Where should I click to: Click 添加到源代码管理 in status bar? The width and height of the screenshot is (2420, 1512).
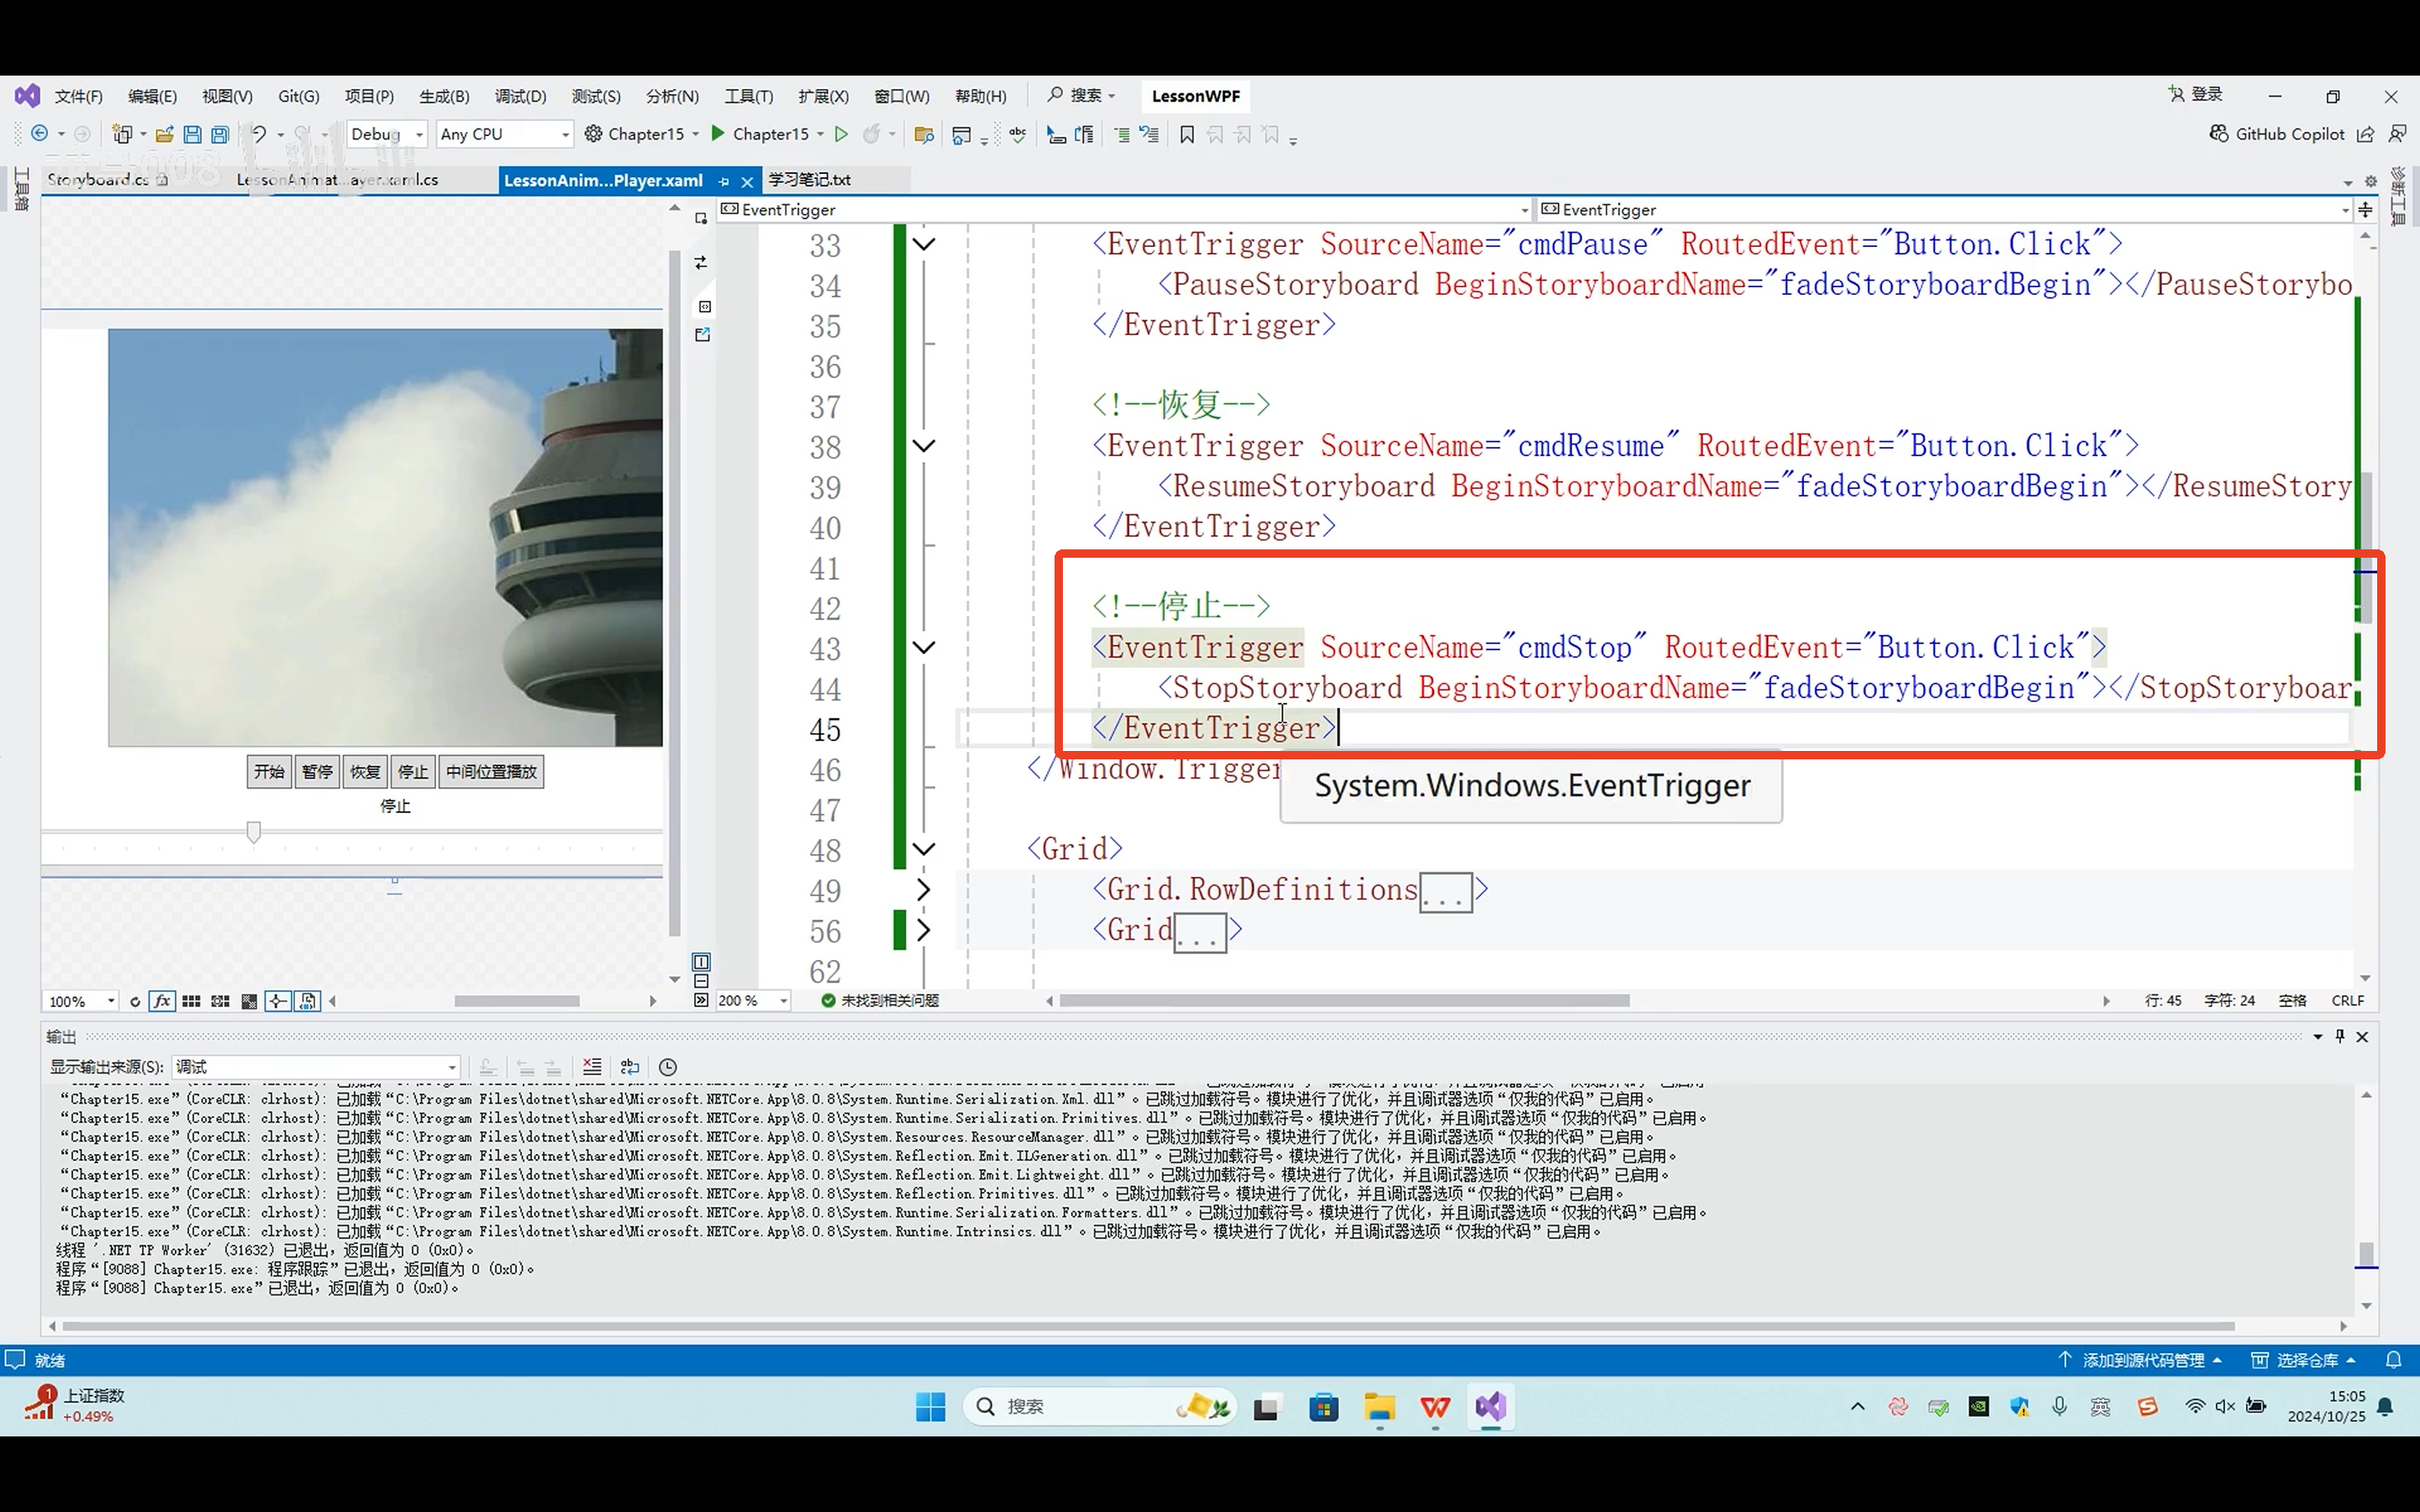[x=2142, y=1360]
